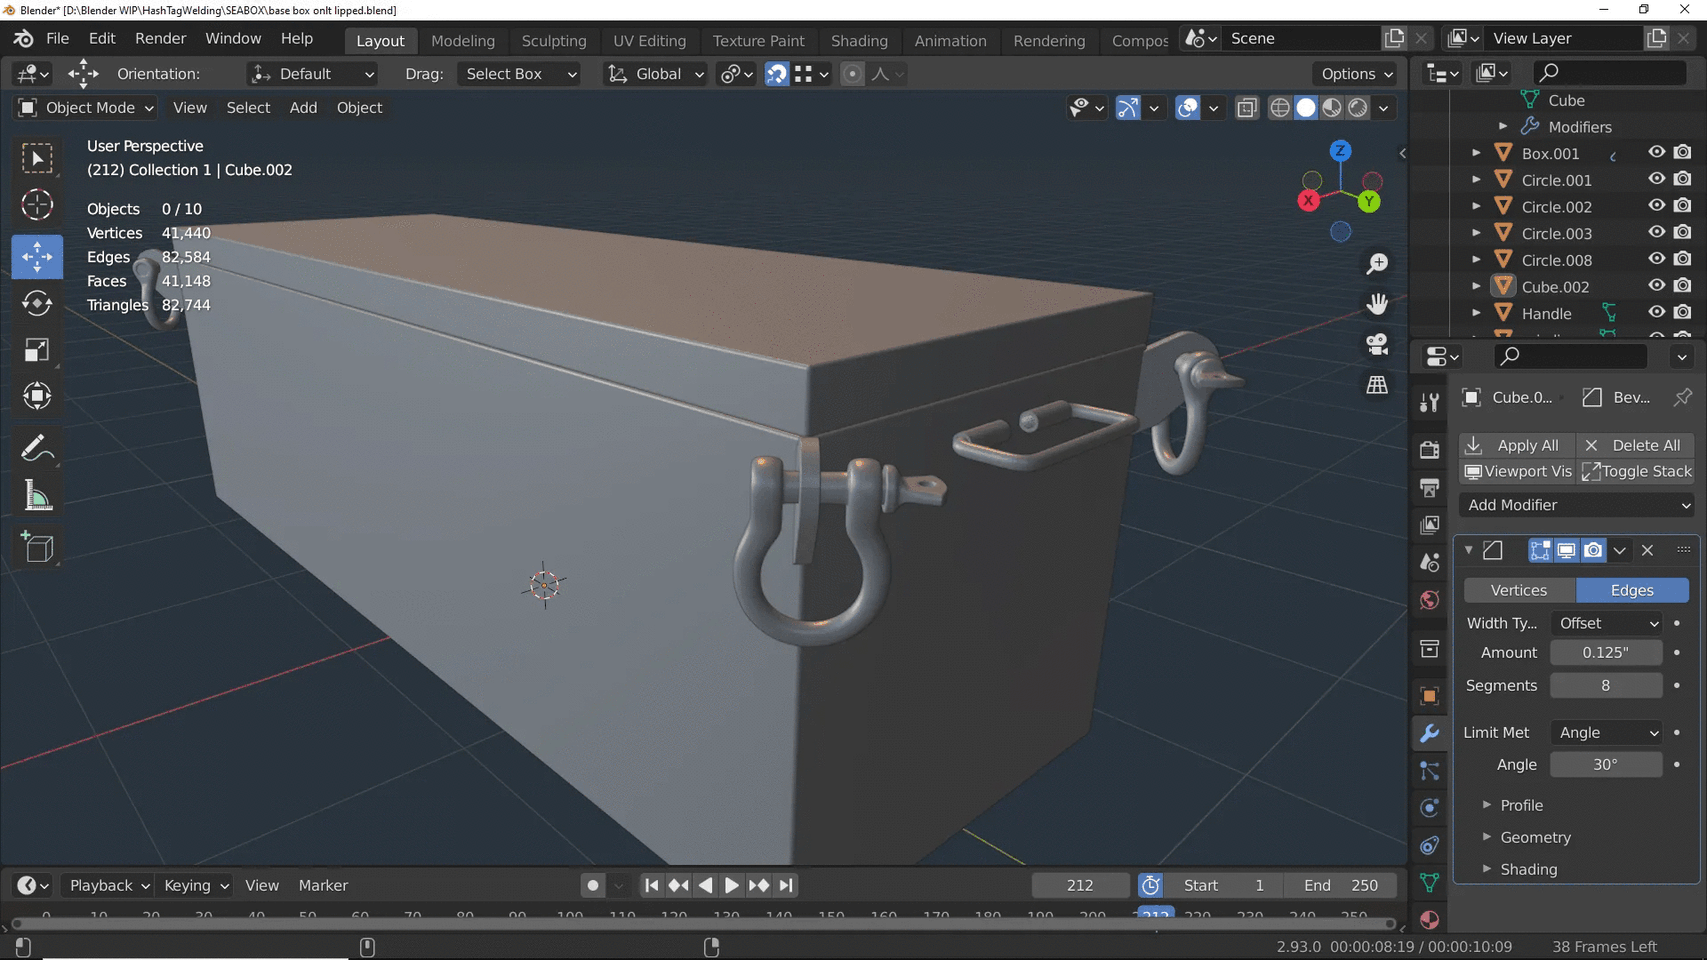This screenshot has width=1707, height=960.
Task: Activate the 3D Cursor tool
Action: (x=37, y=205)
